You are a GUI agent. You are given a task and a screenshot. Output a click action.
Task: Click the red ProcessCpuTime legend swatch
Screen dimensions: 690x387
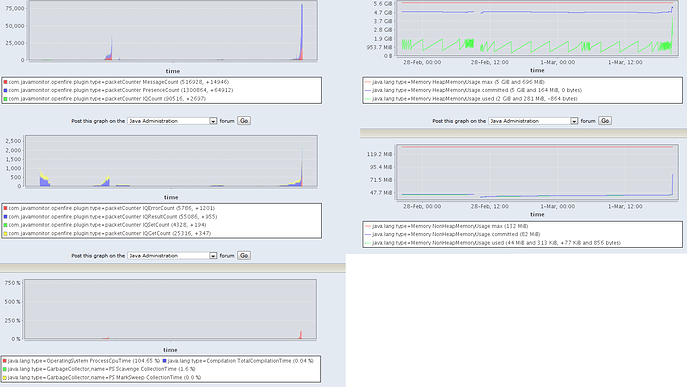[x=5, y=361]
